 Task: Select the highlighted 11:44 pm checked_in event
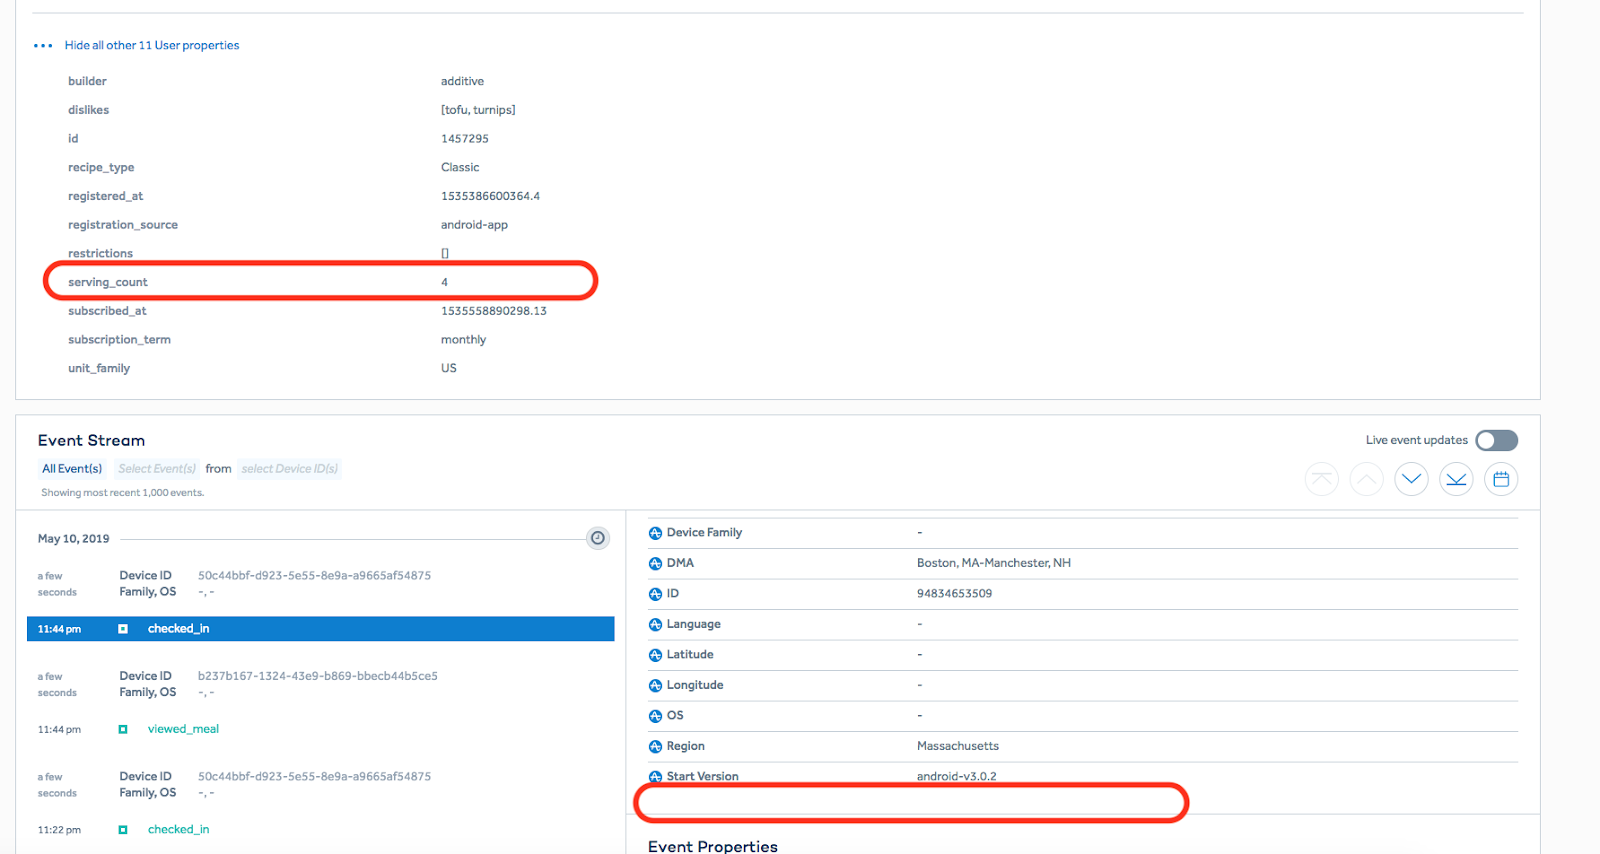[320, 629]
